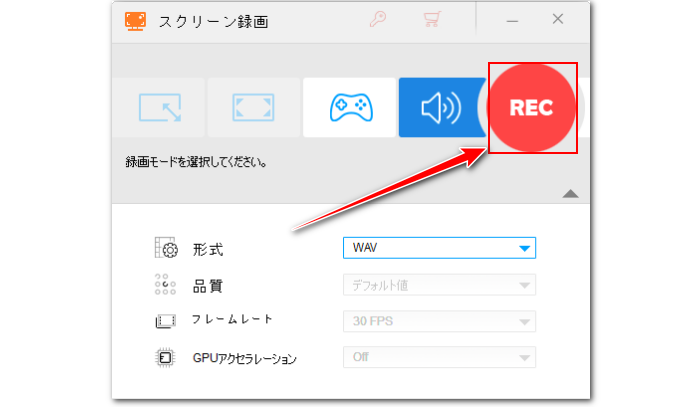Select custom region recording mode icon

160,108
